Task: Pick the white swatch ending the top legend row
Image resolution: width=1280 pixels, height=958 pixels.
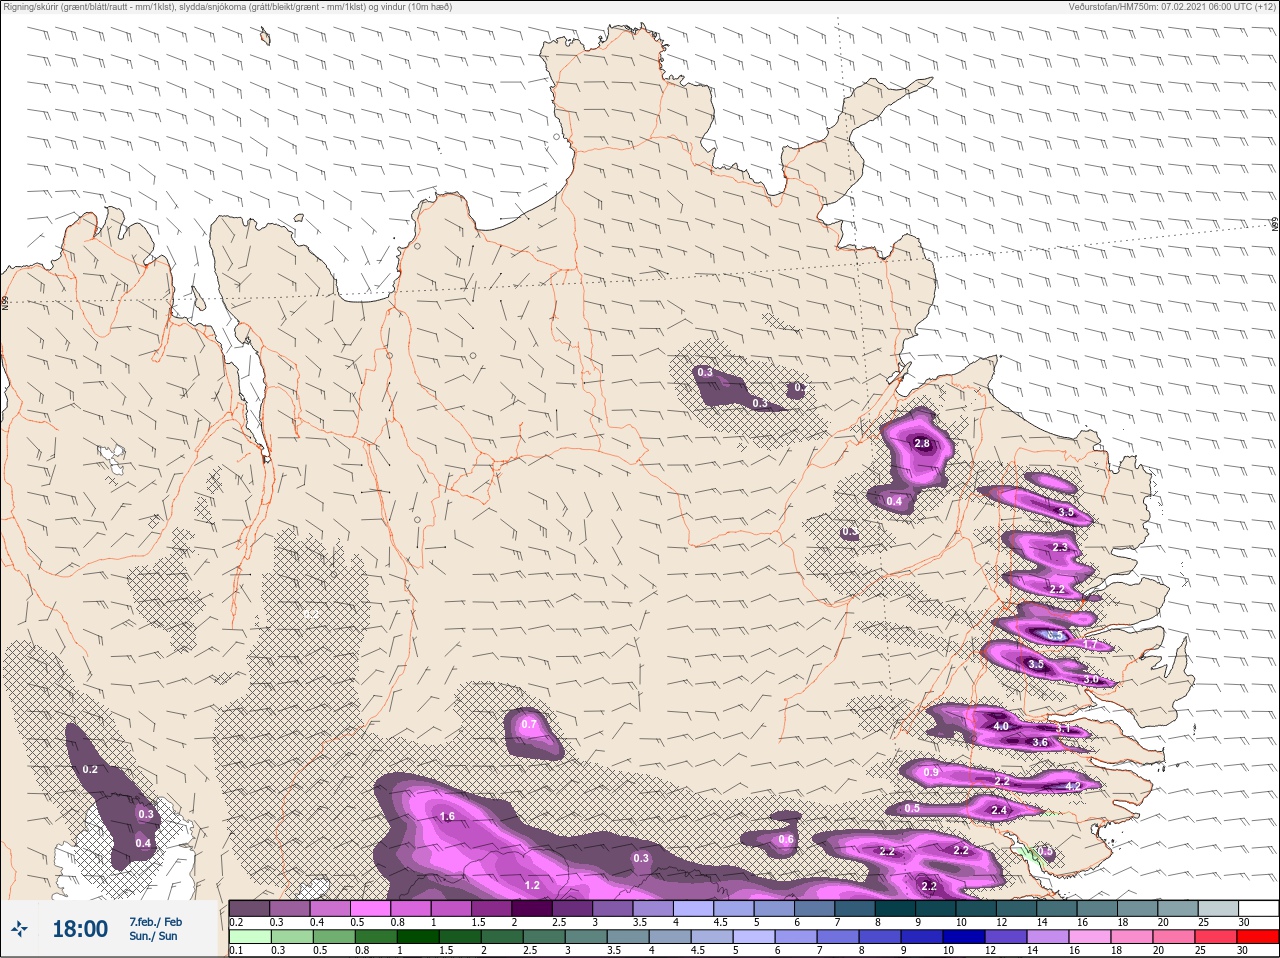Action: 1260,908
